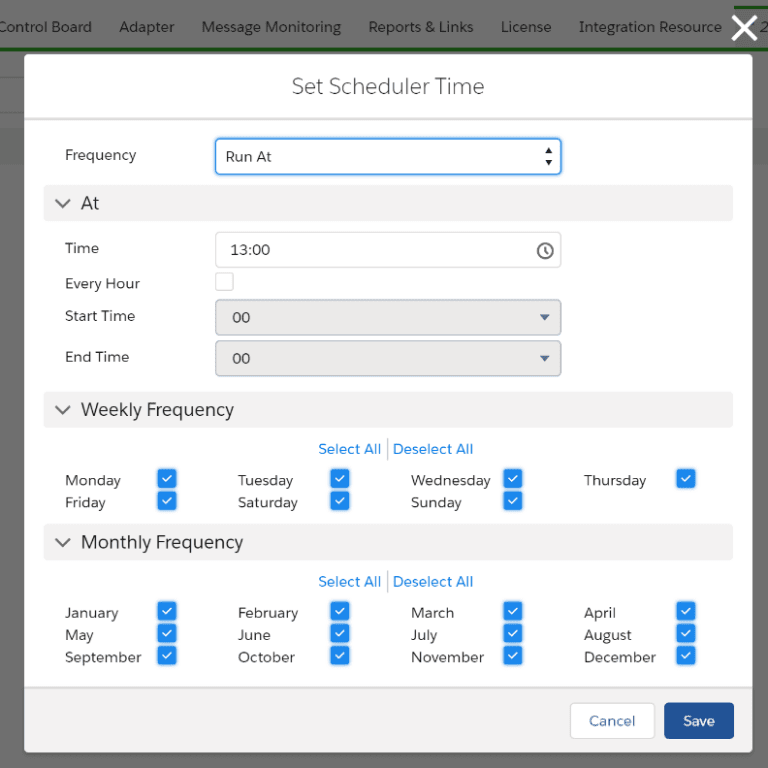
Task: Uncheck the December checkbox
Action: coord(685,656)
